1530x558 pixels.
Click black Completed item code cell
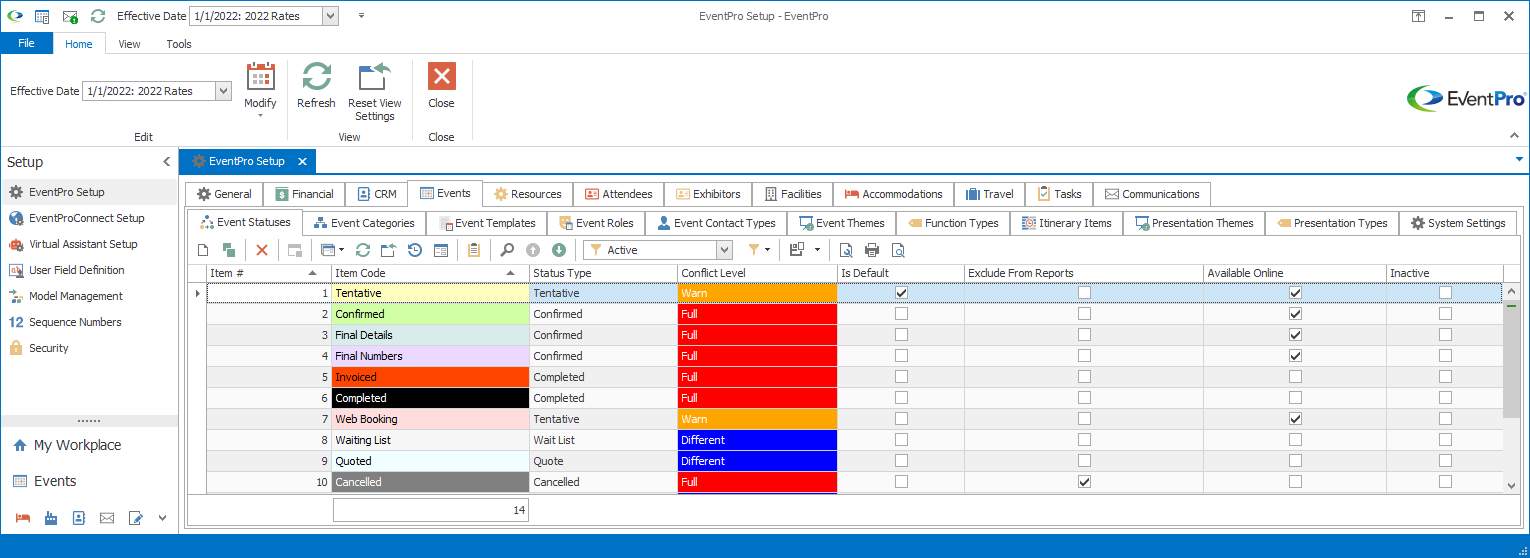(x=430, y=398)
